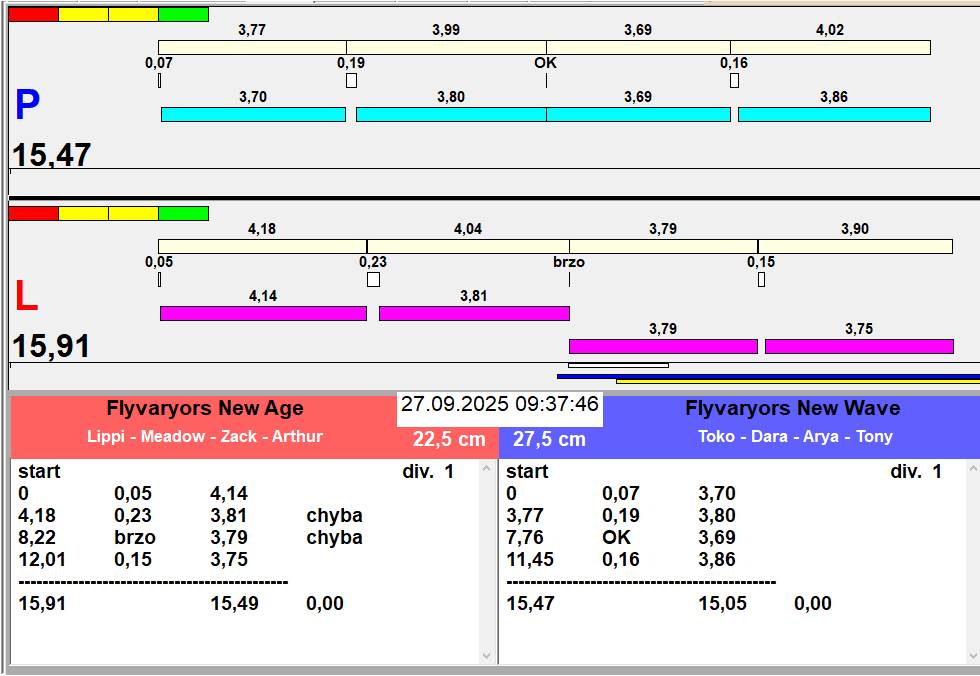Click the magenta run bar labeled 3,75
The image size is (980, 676).
[x=859, y=346]
